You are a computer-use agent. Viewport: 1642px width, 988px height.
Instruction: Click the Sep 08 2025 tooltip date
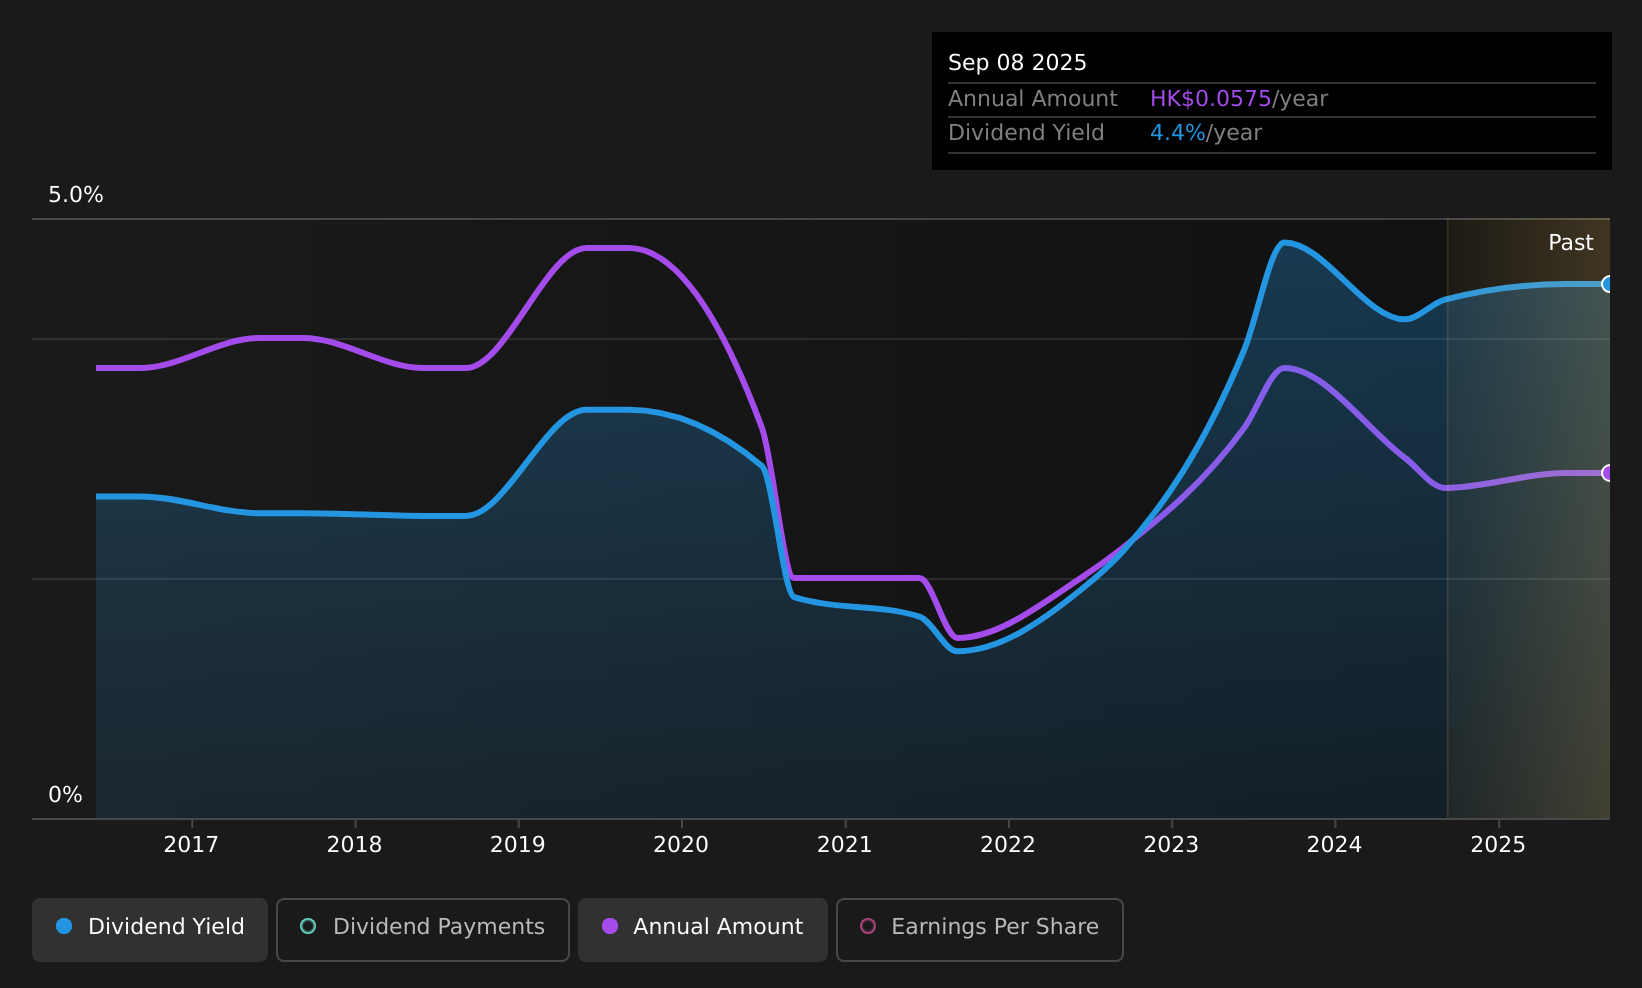point(1017,63)
